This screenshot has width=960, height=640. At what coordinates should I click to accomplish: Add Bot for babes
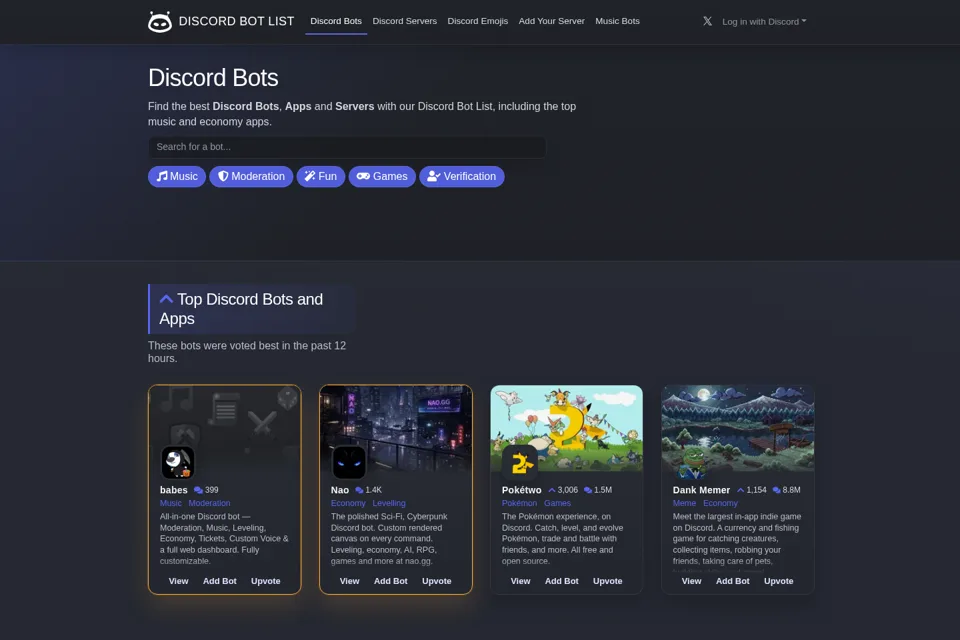(220, 581)
